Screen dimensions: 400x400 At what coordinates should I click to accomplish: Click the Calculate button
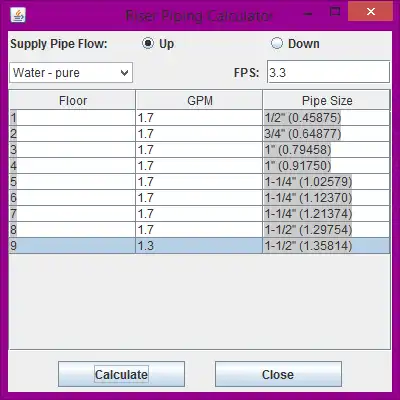pos(121,374)
